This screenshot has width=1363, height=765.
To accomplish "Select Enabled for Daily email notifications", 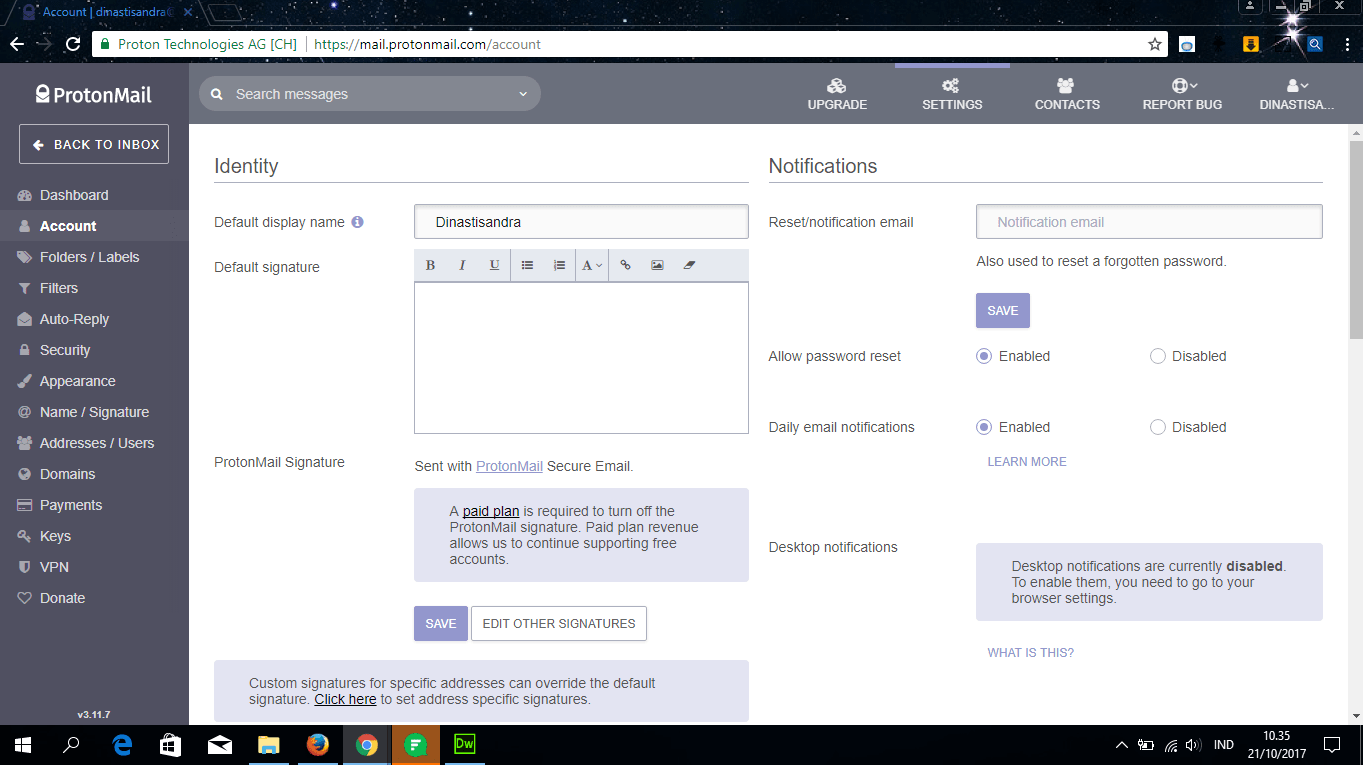I will click(x=984, y=427).
